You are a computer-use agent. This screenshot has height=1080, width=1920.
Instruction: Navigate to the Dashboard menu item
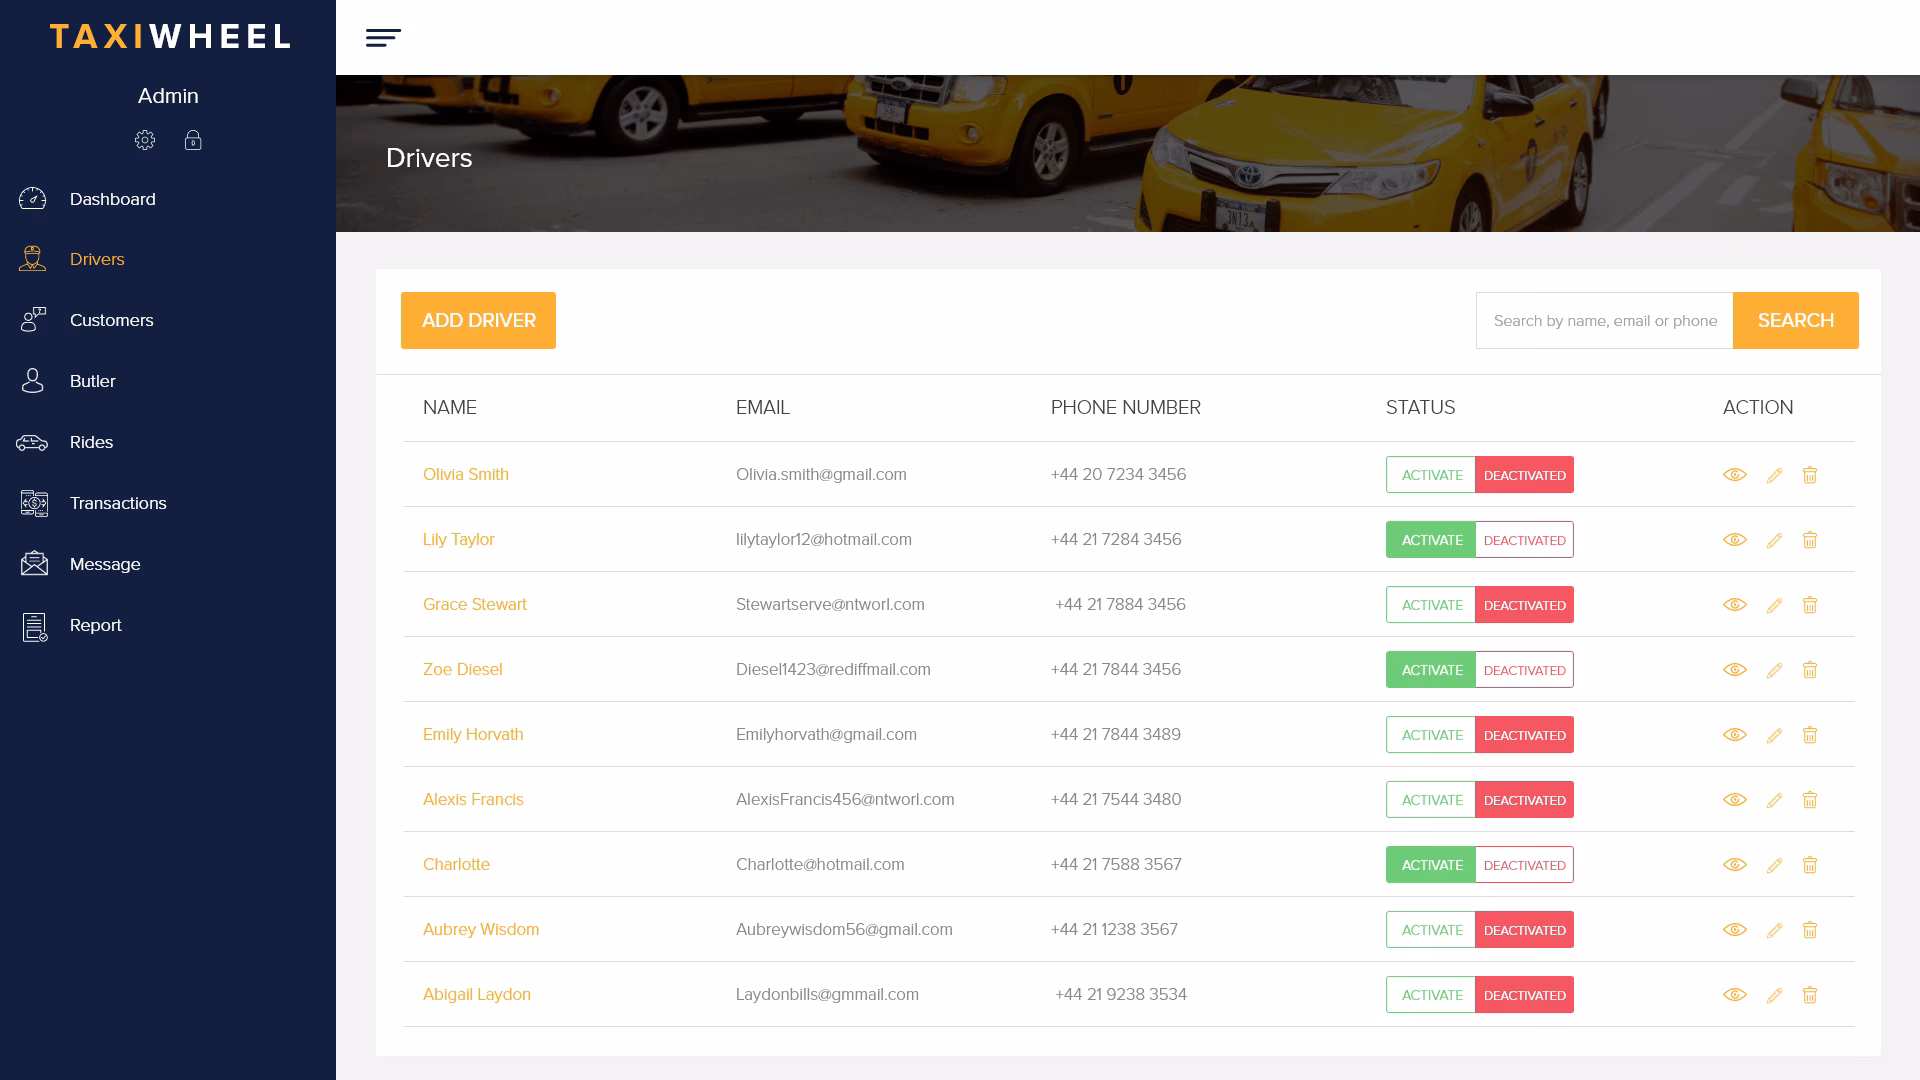click(x=112, y=199)
